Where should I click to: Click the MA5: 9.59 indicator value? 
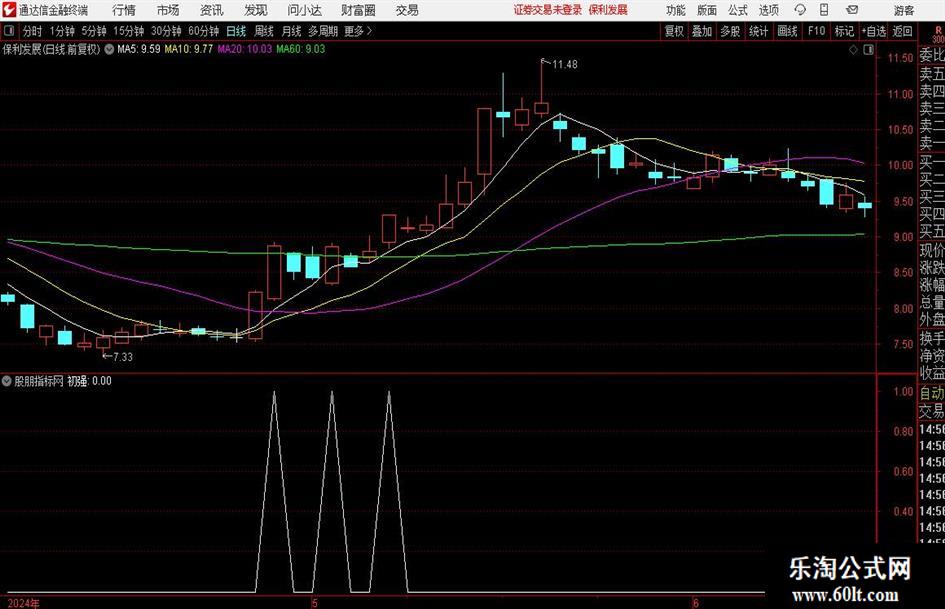tap(139, 49)
